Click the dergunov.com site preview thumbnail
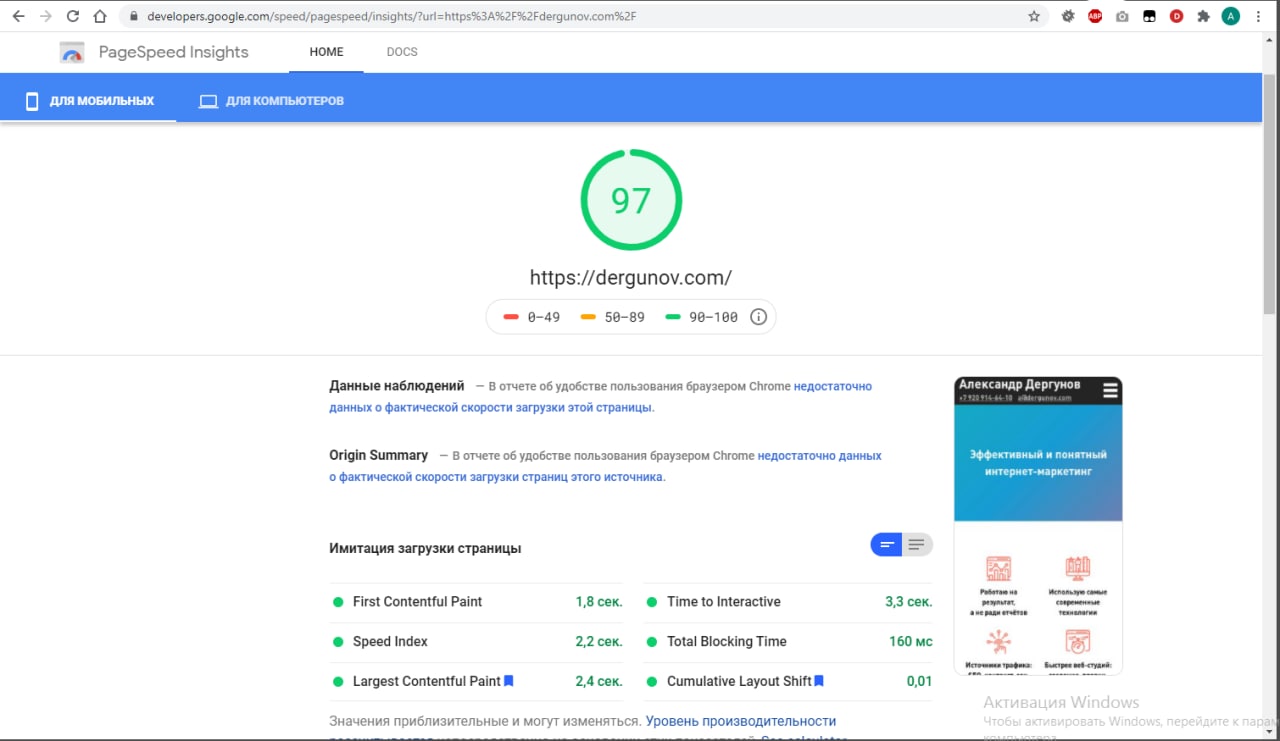 tap(1038, 526)
